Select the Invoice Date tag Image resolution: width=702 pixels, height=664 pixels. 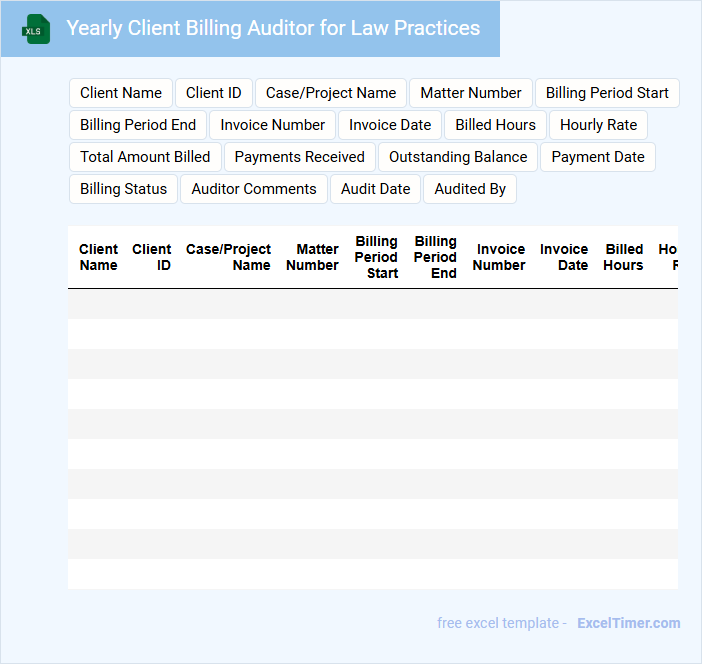click(x=390, y=125)
